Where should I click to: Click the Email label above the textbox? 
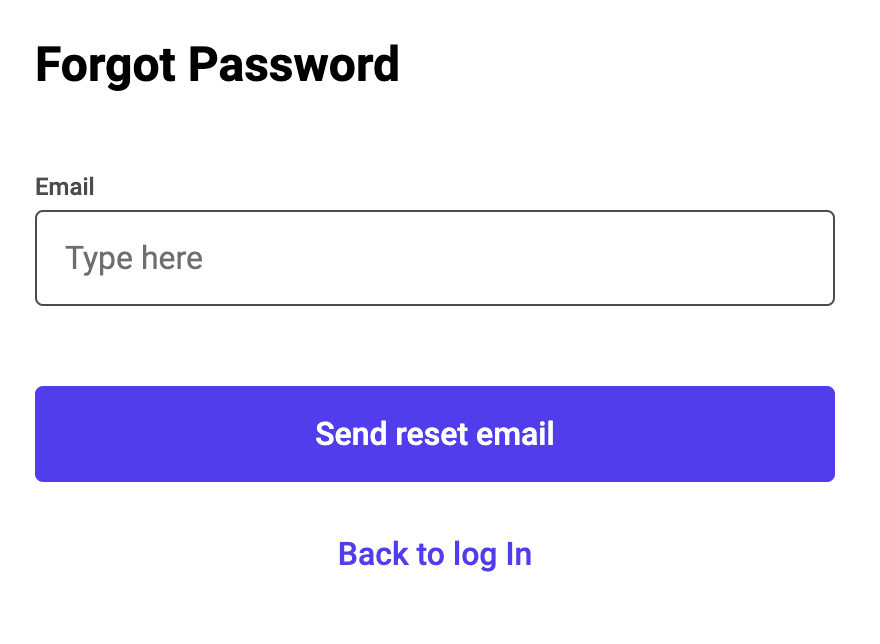65,187
